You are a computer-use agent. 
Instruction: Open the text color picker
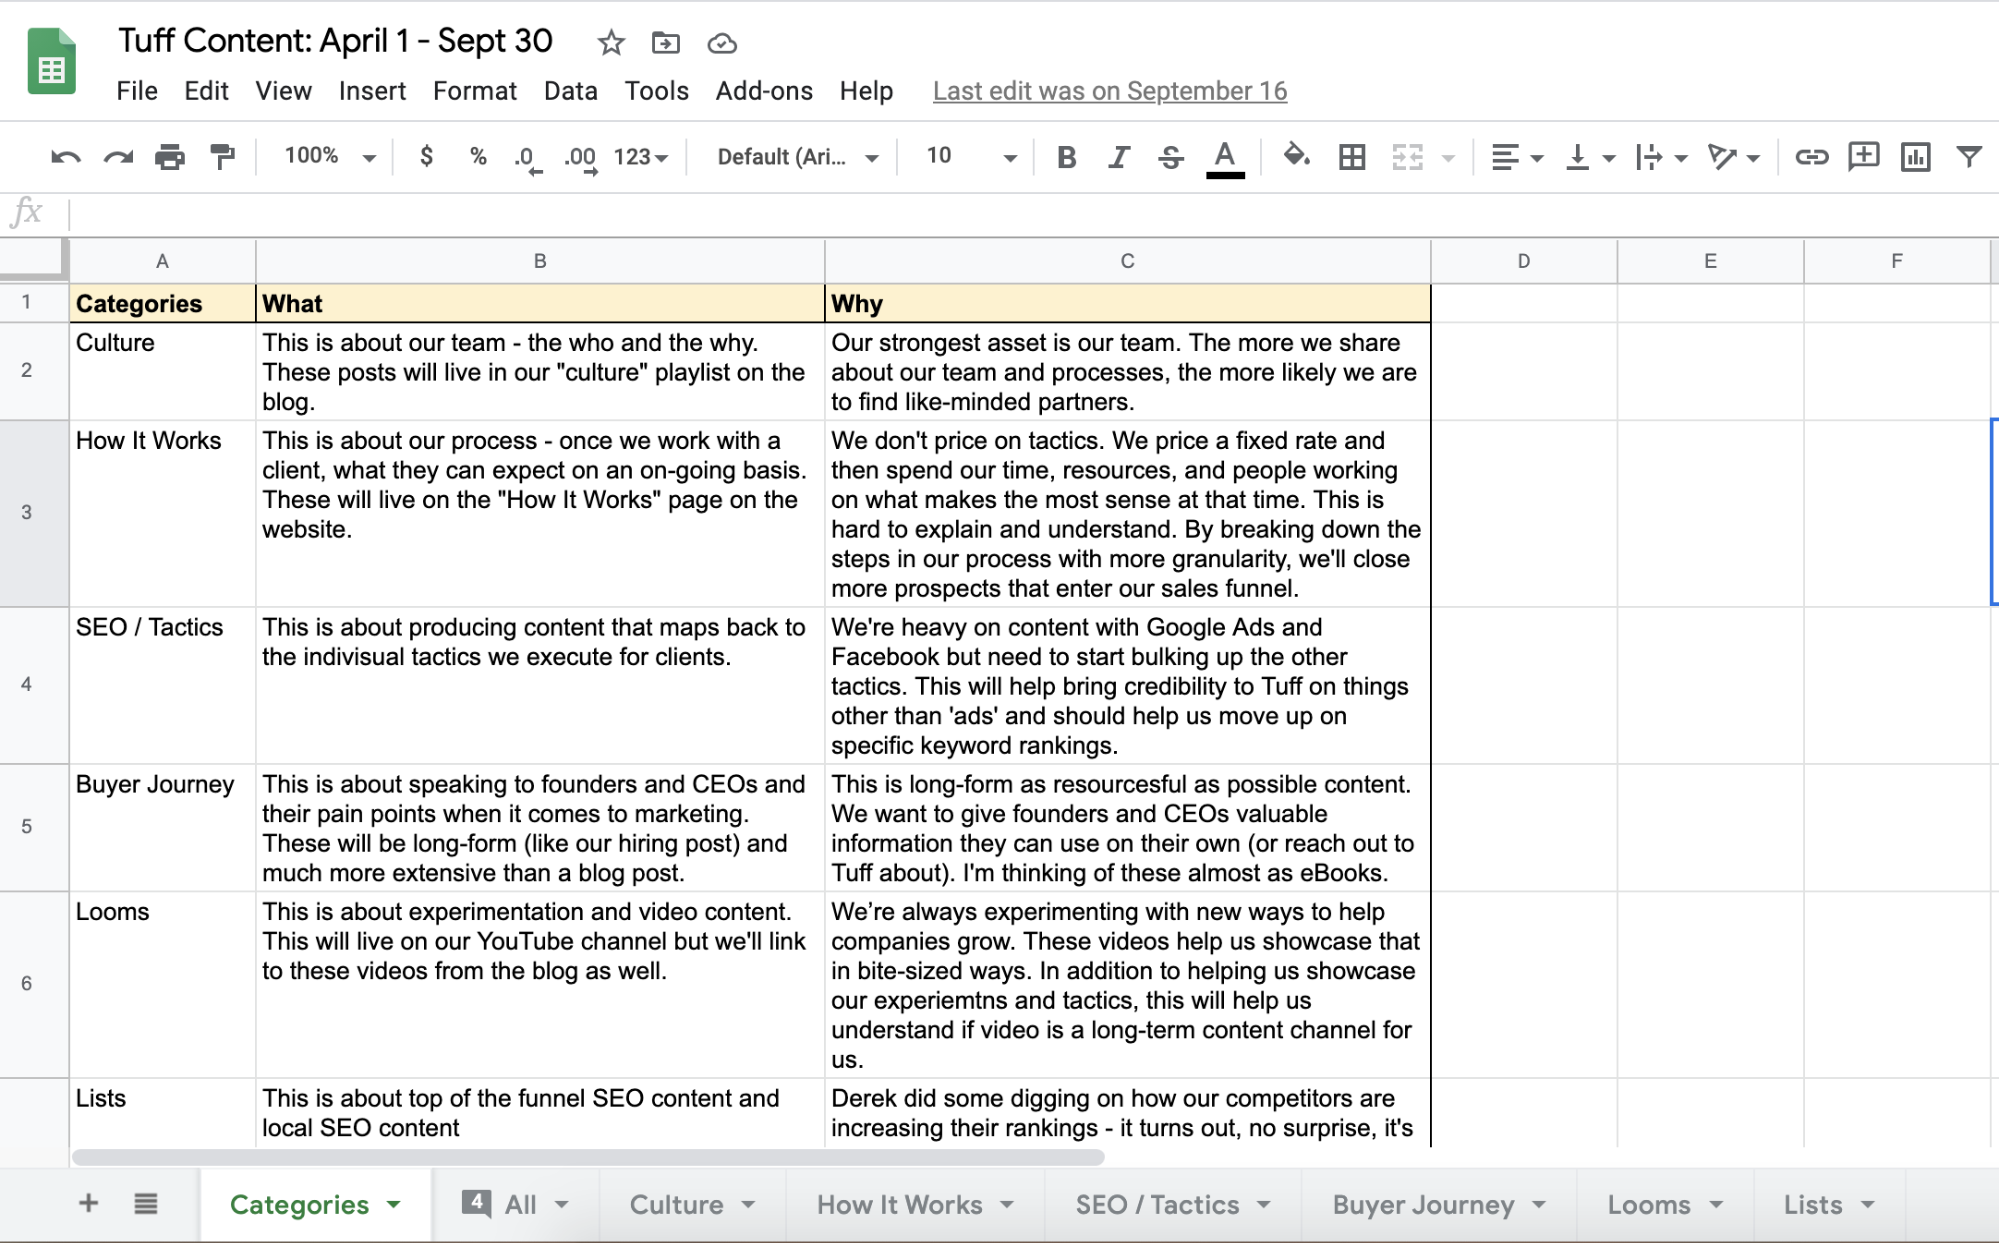click(x=1224, y=157)
